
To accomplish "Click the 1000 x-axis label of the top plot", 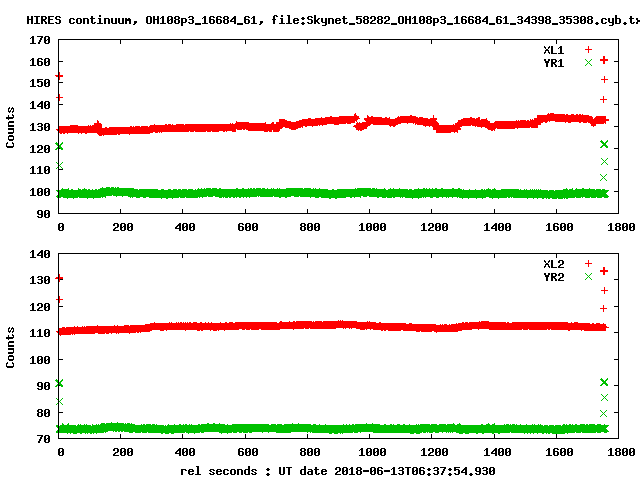I will (372, 227).
